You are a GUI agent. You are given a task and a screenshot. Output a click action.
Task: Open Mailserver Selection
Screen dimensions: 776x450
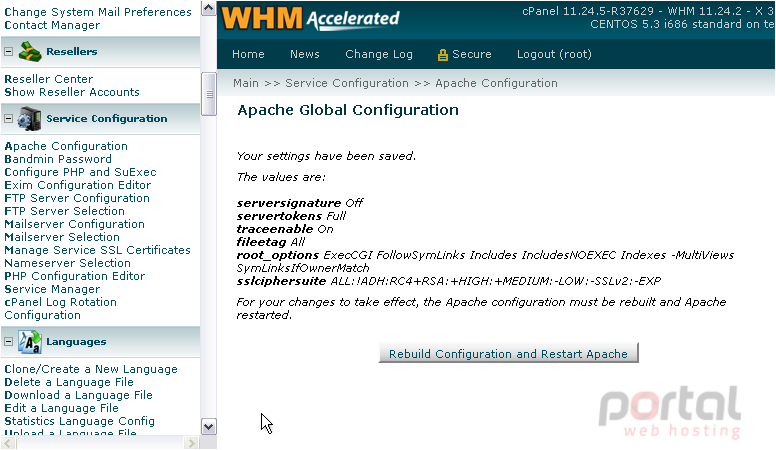tap(62, 237)
